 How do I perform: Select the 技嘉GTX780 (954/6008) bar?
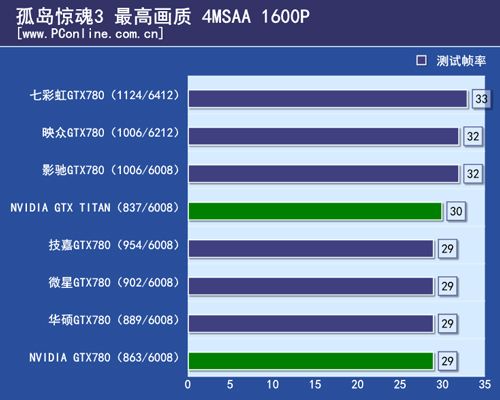[x=311, y=249]
